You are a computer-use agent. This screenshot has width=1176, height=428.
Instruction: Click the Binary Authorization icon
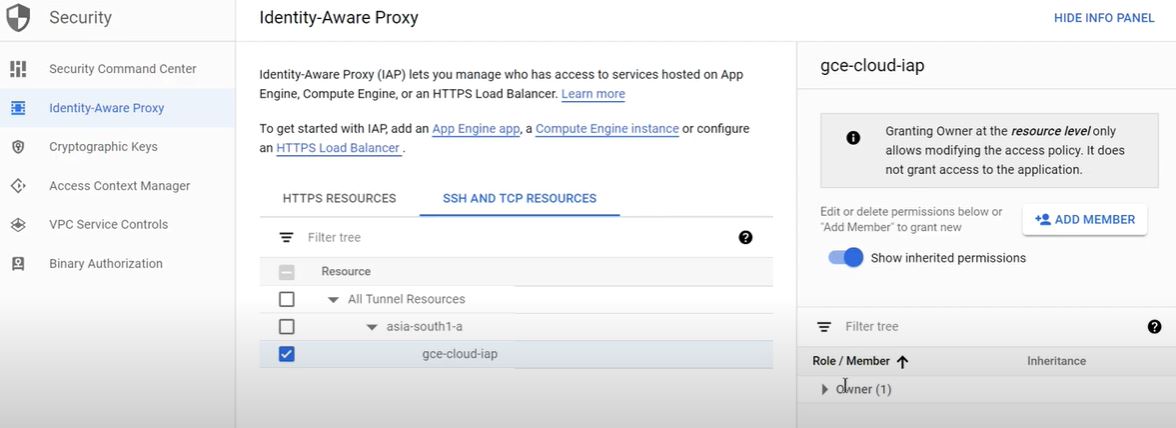[18, 264]
